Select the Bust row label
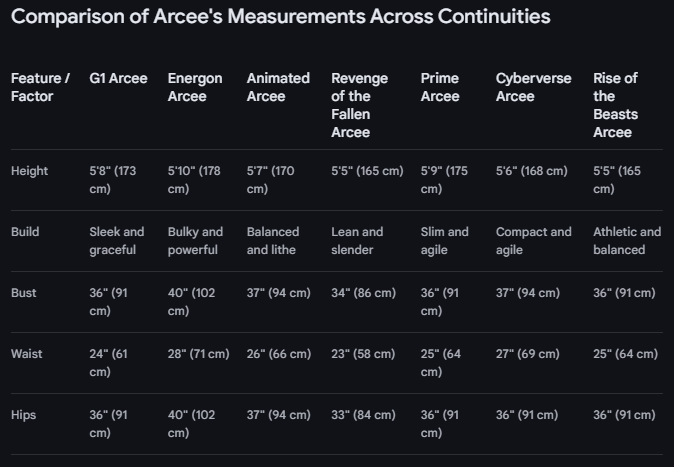 point(24,293)
